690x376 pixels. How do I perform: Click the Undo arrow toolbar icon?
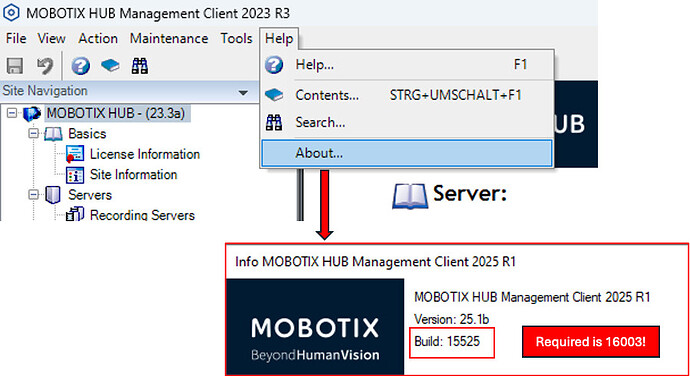tap(45, 66)
